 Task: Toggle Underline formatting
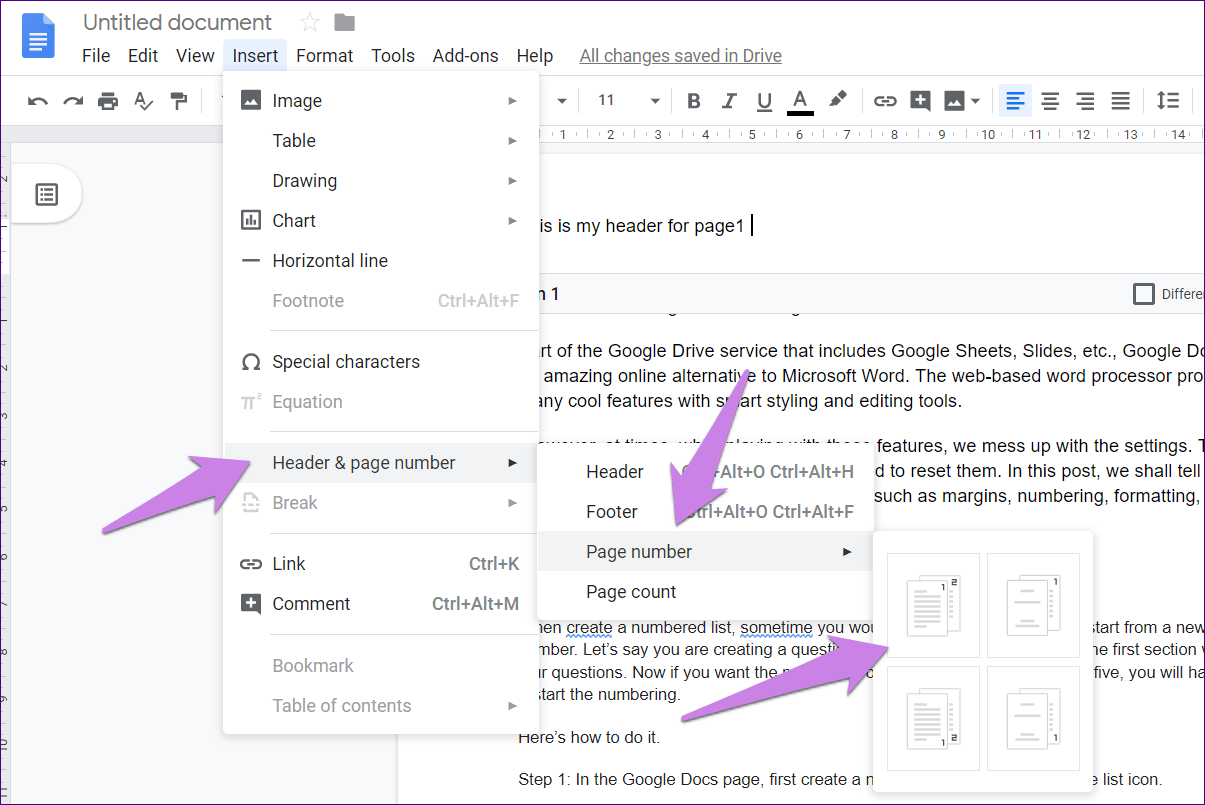click(x=765, y=100)
